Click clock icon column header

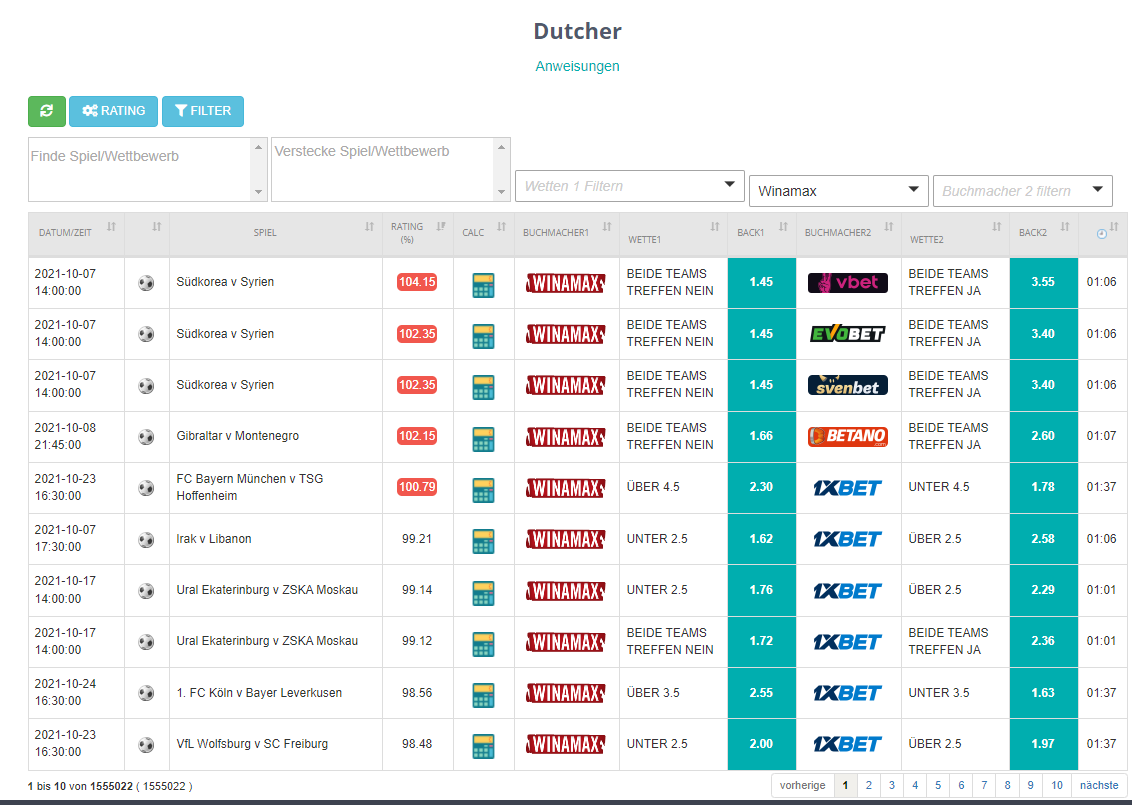click(x=1102, y=233)
